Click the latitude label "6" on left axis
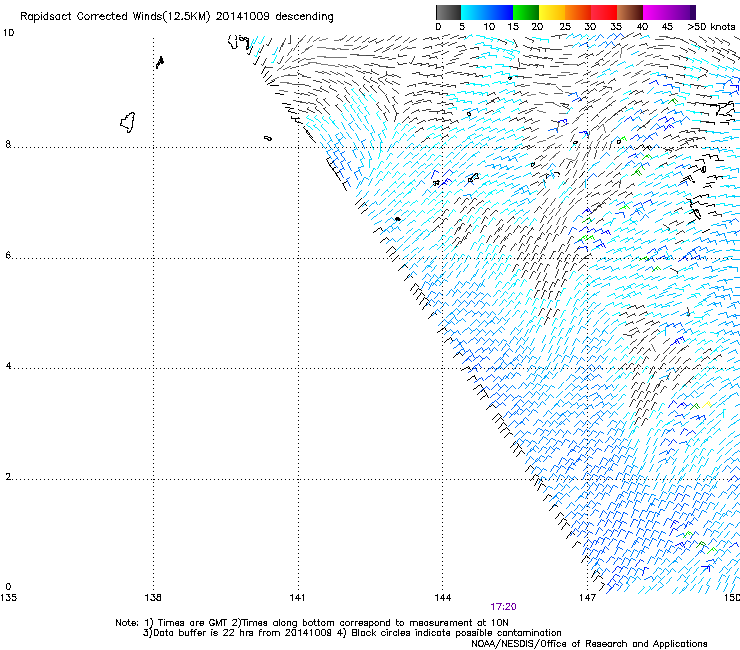The height and width of the screenshot is (650, 740). (x=8, y=255)
